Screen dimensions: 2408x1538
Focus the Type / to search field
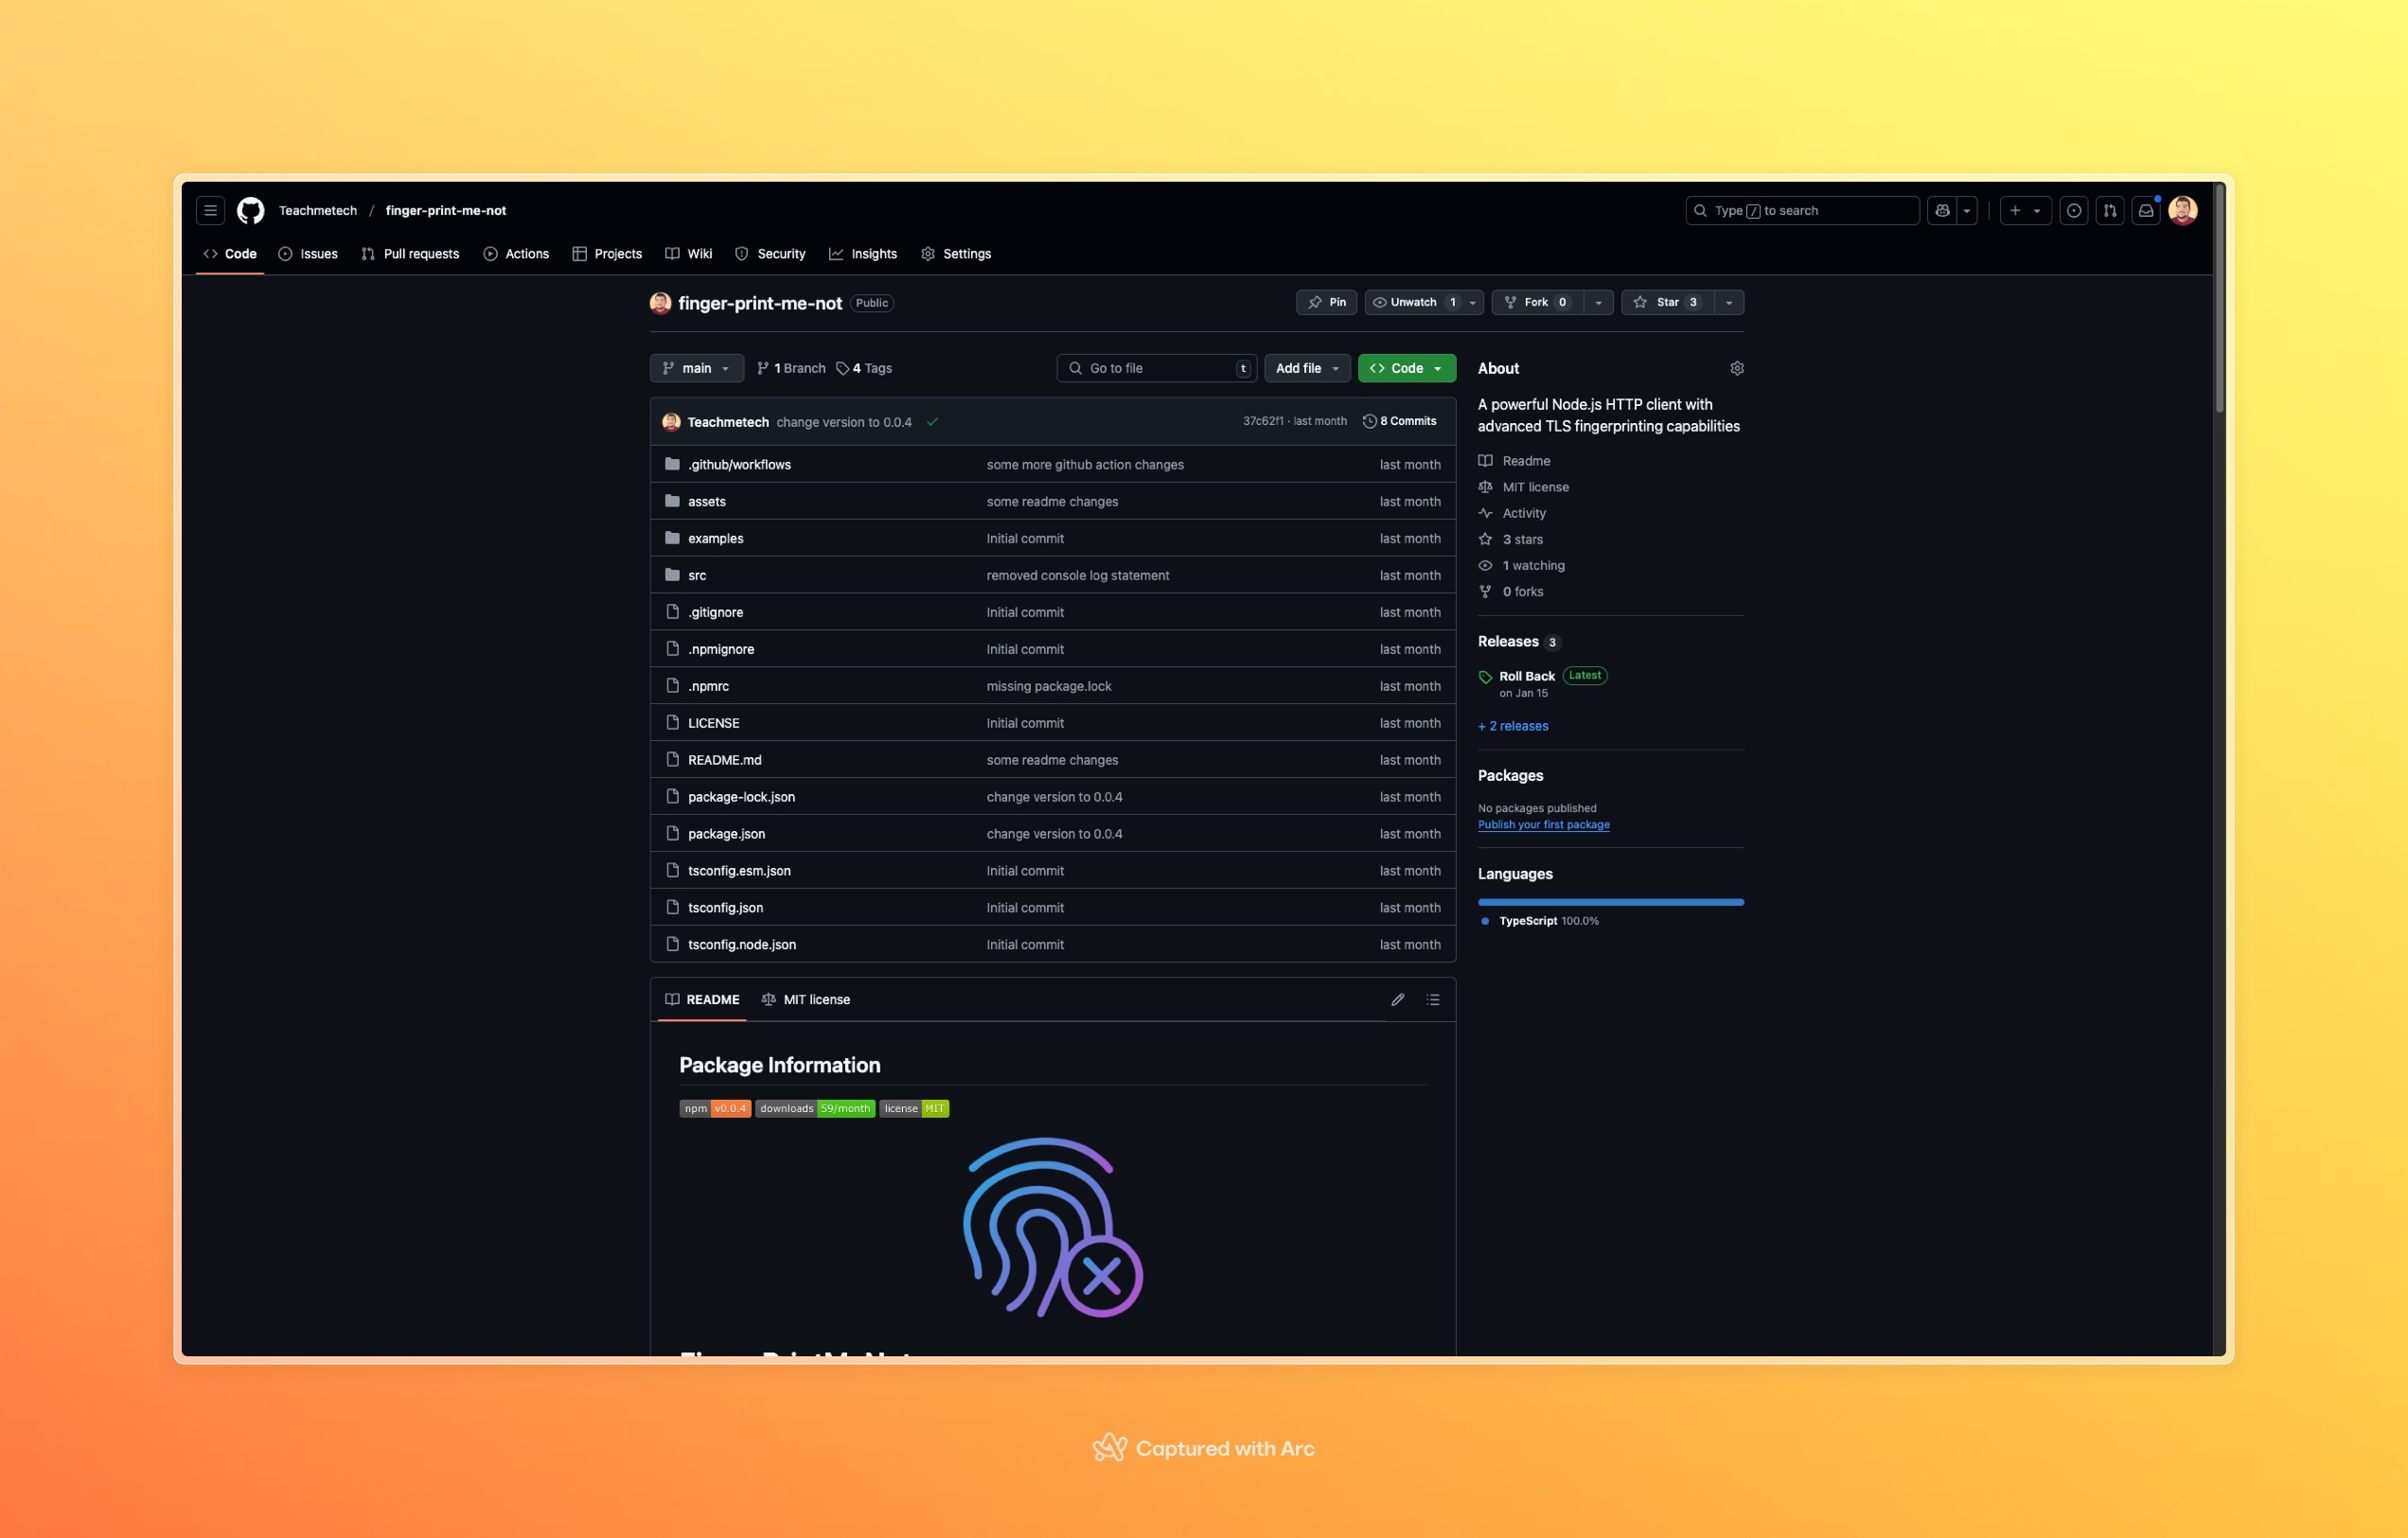1802,210
